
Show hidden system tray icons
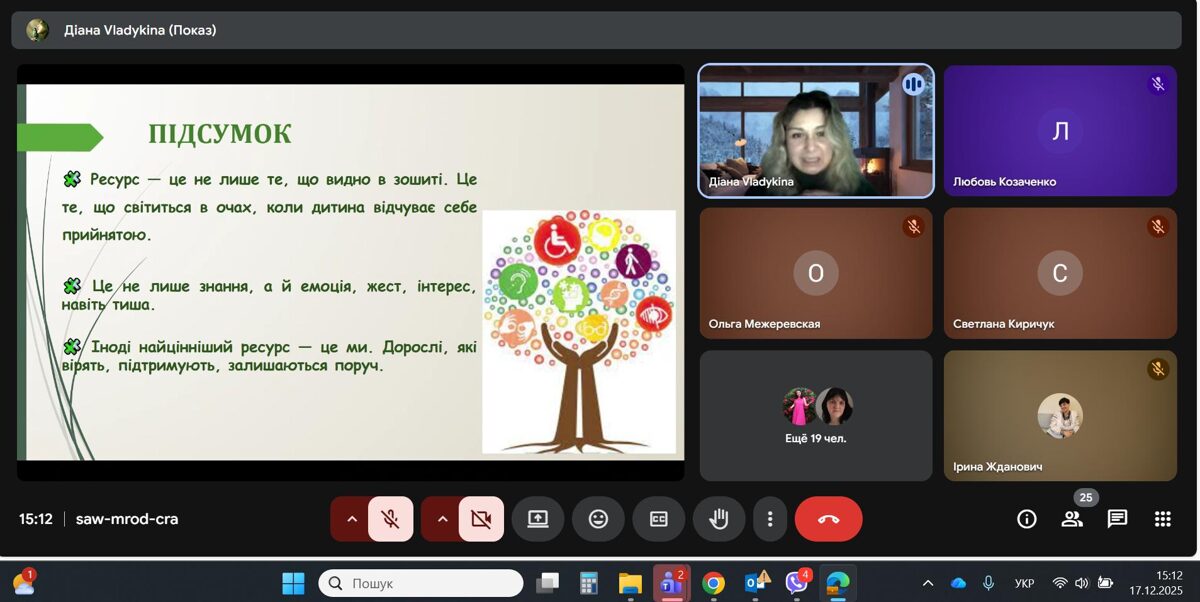928,583
